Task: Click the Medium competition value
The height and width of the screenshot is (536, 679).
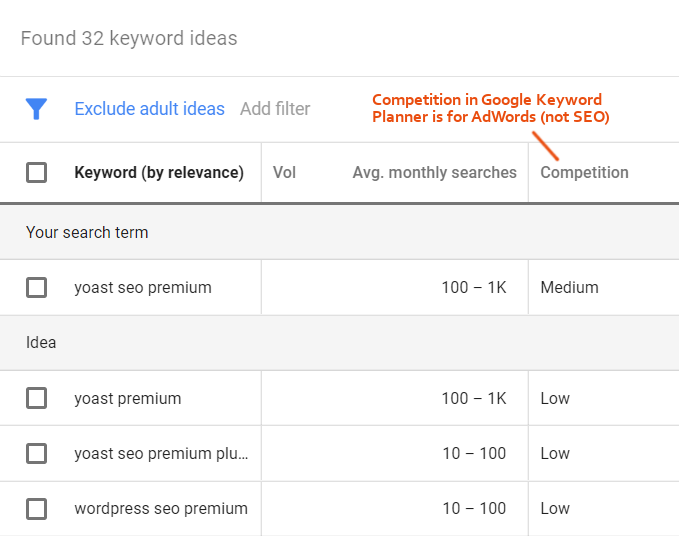Action: (x=569, y=288)
